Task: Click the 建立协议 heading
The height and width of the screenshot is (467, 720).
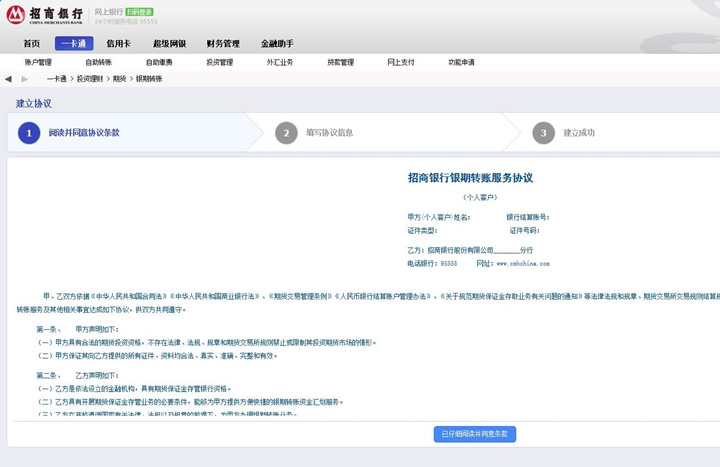Action: (34, 103)
